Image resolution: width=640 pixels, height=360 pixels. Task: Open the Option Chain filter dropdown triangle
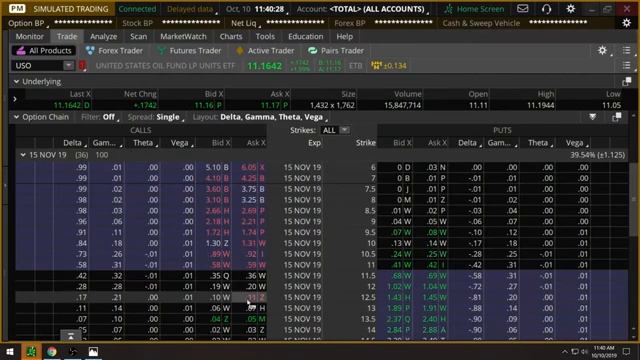(592, 117)
